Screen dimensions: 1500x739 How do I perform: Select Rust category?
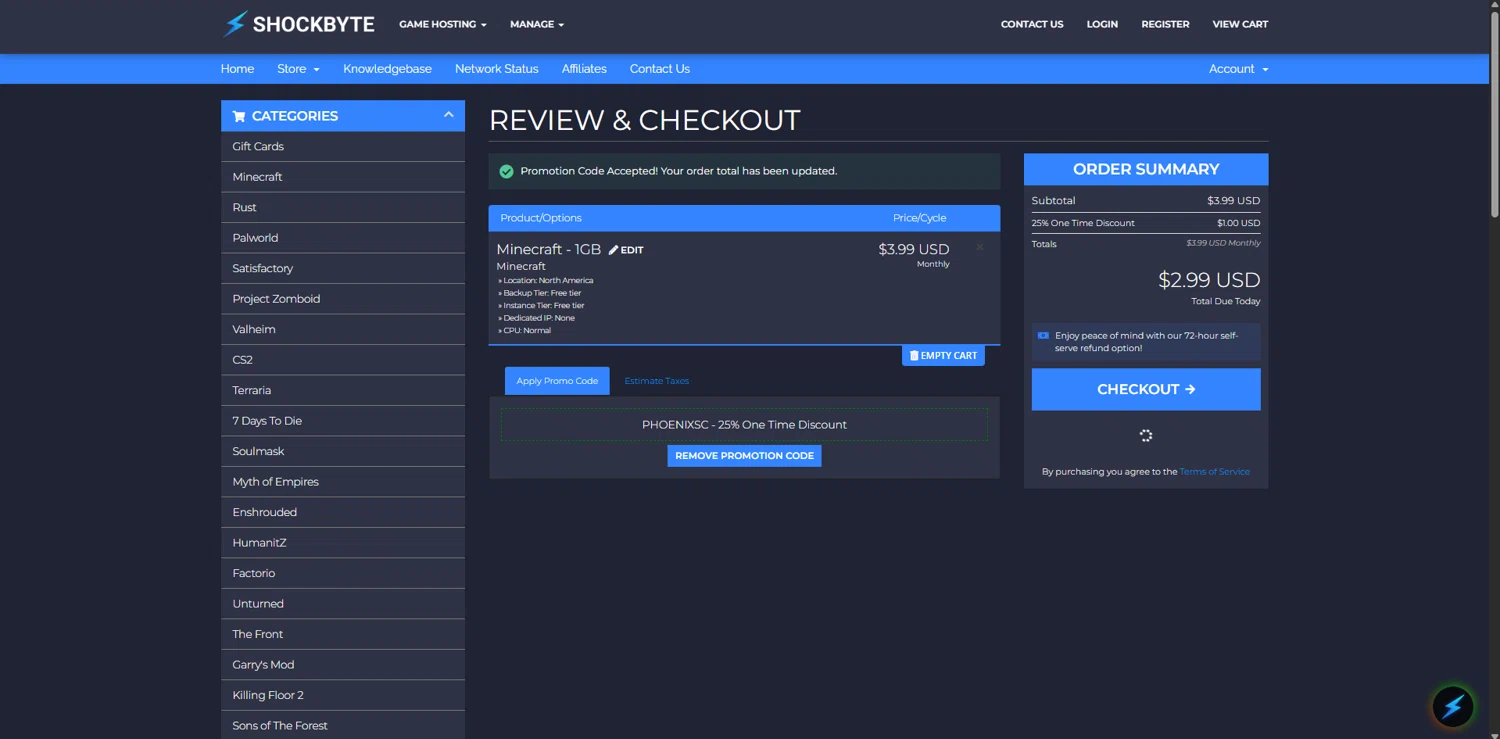click(343, 207)
